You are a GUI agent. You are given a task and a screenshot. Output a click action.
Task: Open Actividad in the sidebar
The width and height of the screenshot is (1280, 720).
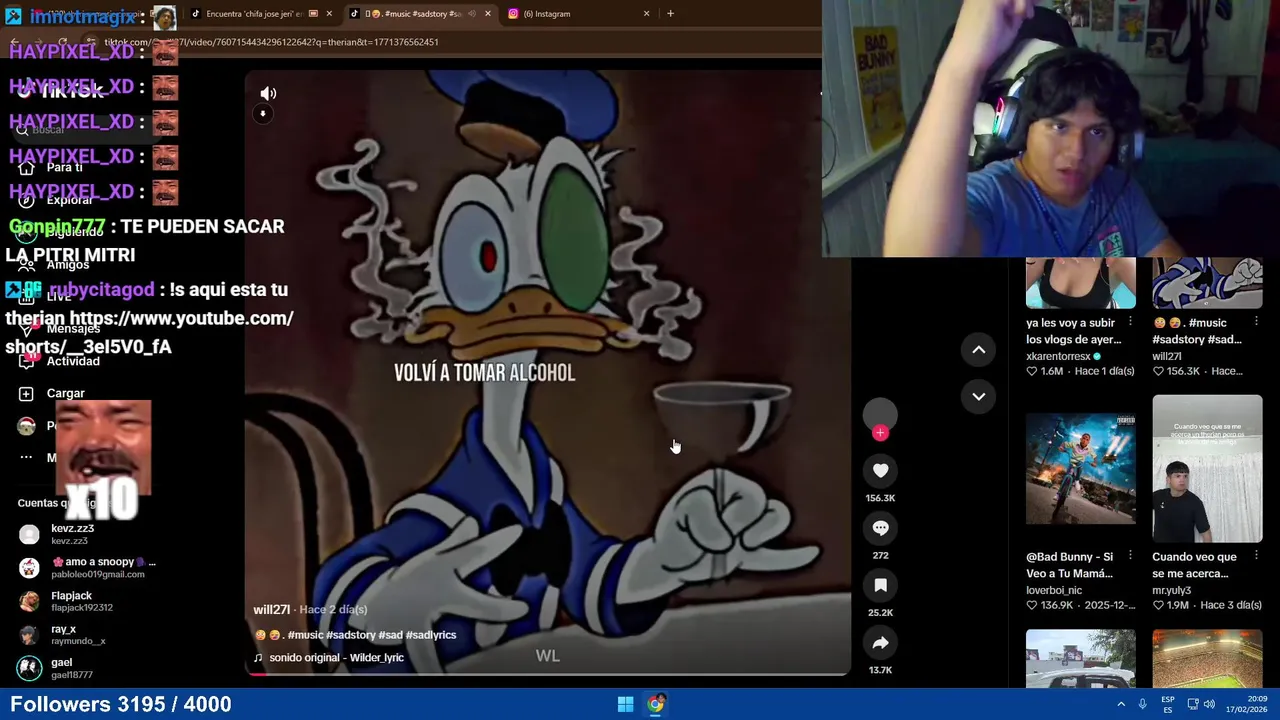point(73,361)
